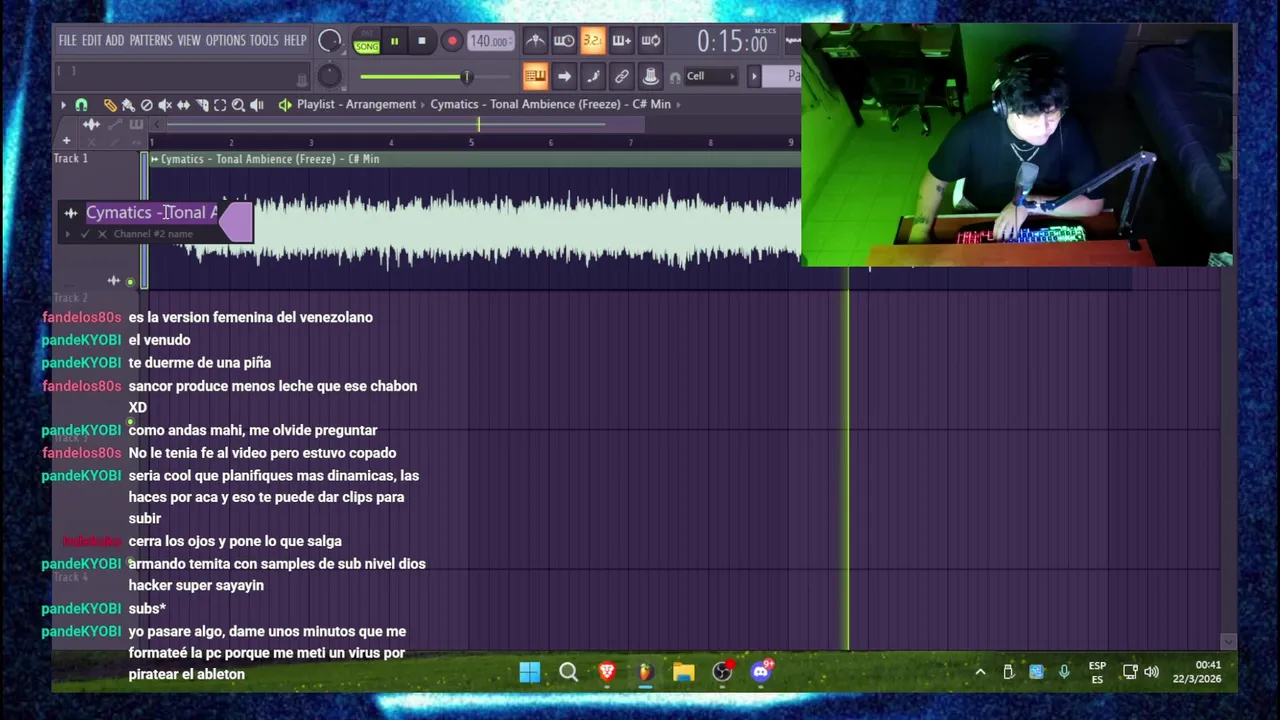Toggle the metronome button
Image resolution: width=1280 pixels, height=720 pixels.
[x=535, y=41]
